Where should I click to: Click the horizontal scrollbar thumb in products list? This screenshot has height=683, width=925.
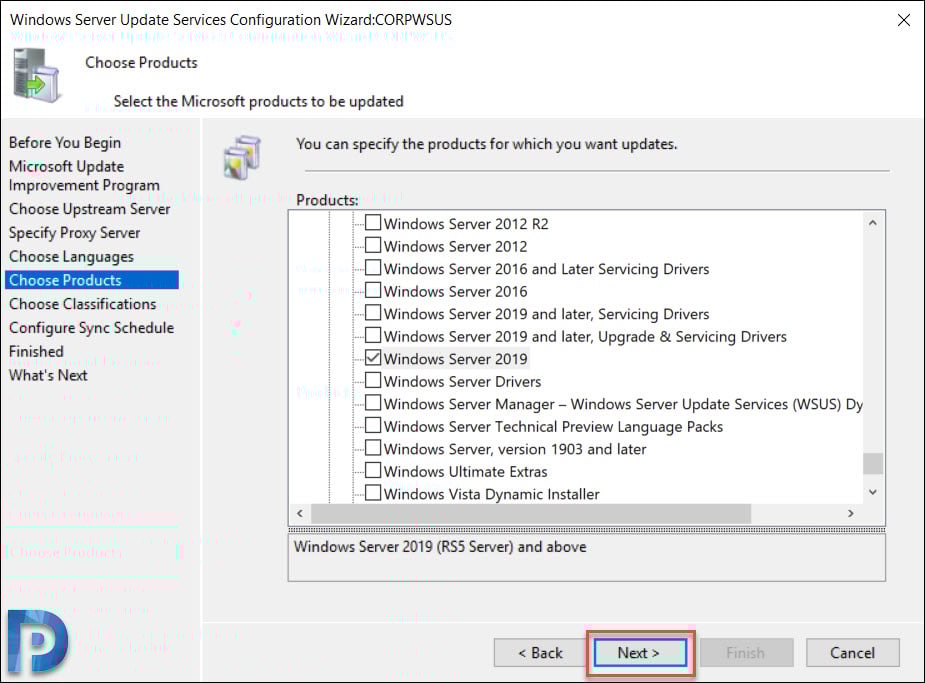[531, 513]
